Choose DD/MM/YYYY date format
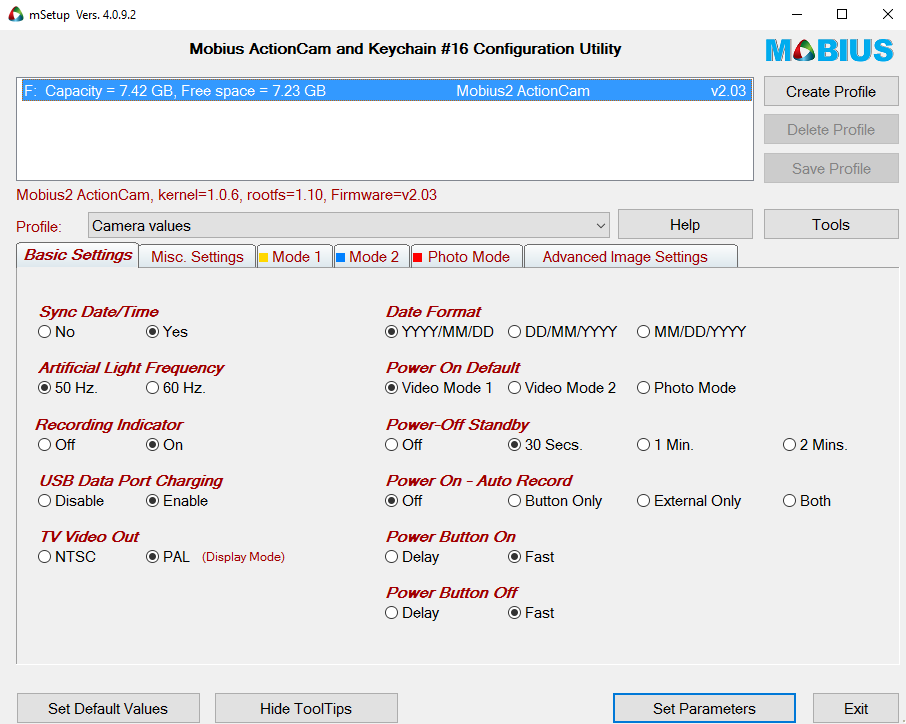The image size is (906, 724). (563, 332)
